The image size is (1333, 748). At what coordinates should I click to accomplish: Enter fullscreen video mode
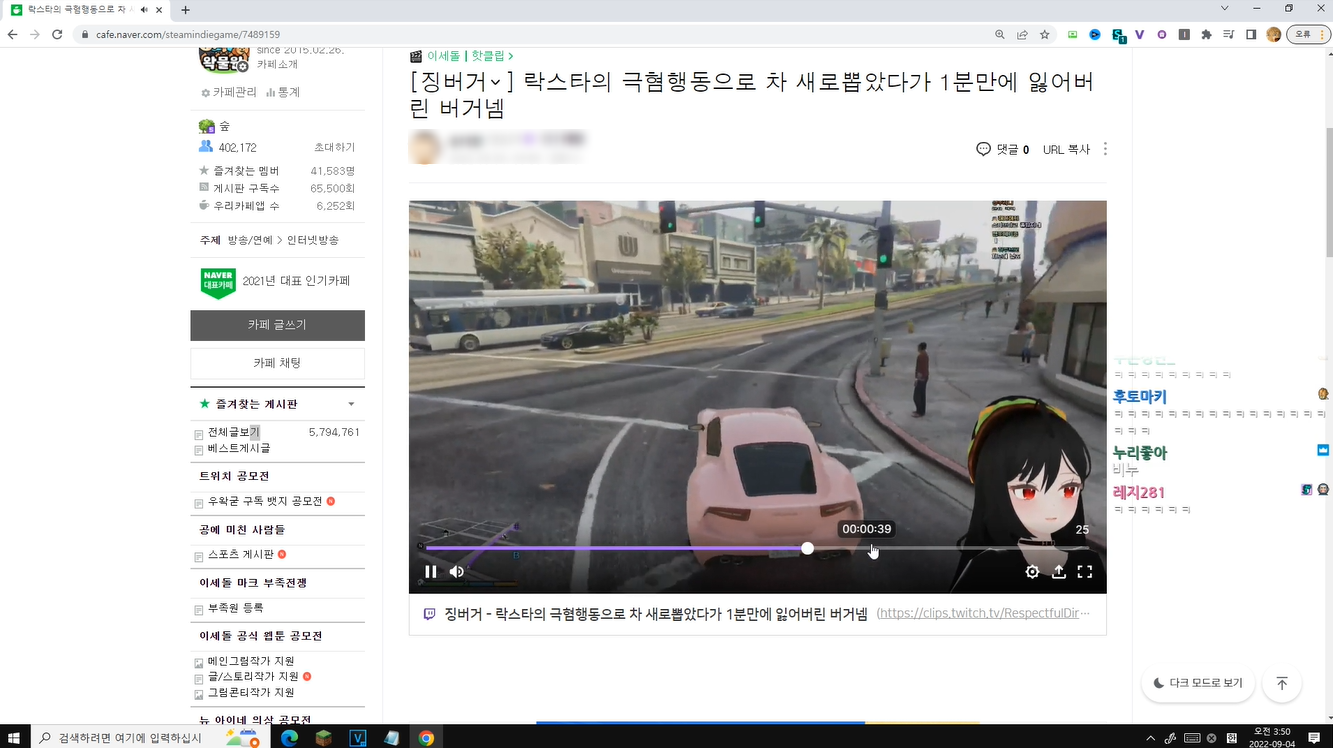[1084, 572]
